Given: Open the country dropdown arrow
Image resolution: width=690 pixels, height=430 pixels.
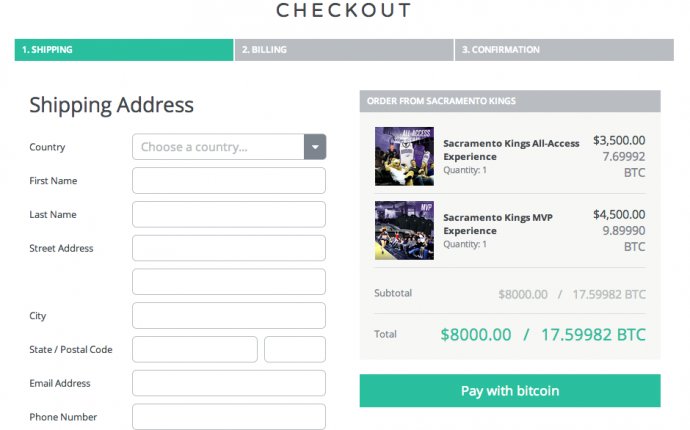Looking at the screenshot, I should tap(315, 147).
